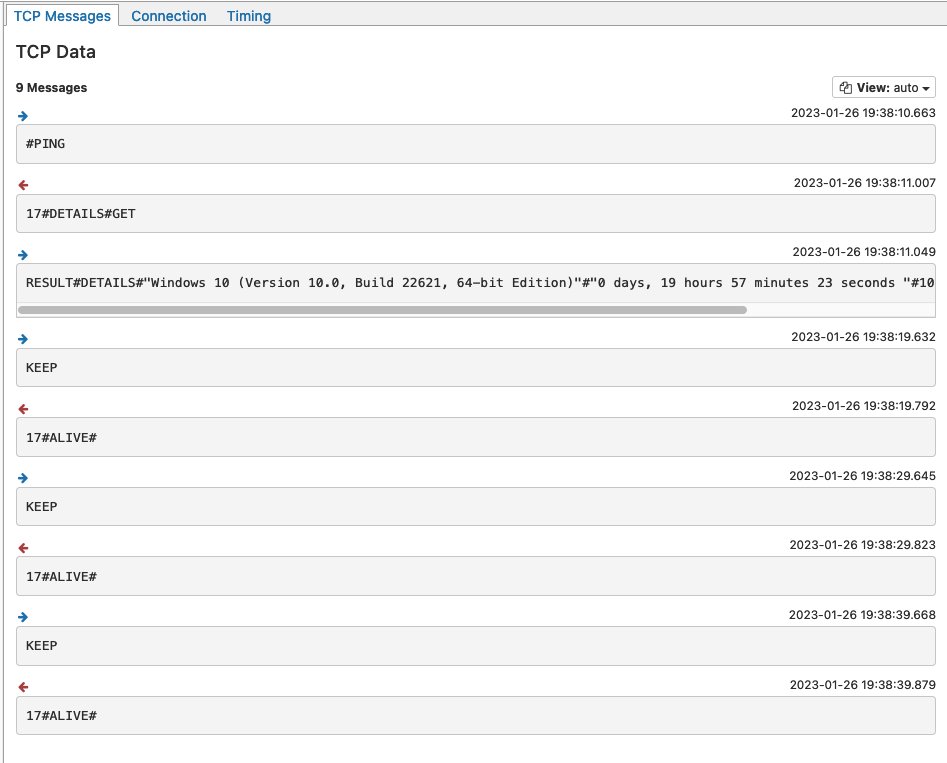The height and width of the screenshot is (763, 947).
Task: Select the #PING message text
Action: [x=45, y=144]
